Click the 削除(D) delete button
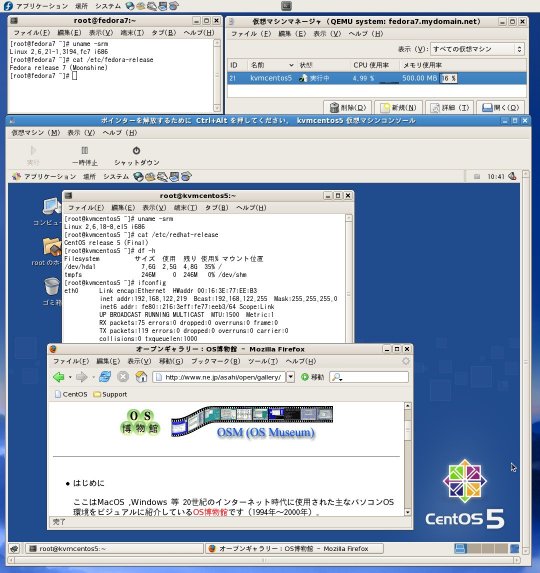Viewport: 540px width, 573px height. [x=347, y=107]
